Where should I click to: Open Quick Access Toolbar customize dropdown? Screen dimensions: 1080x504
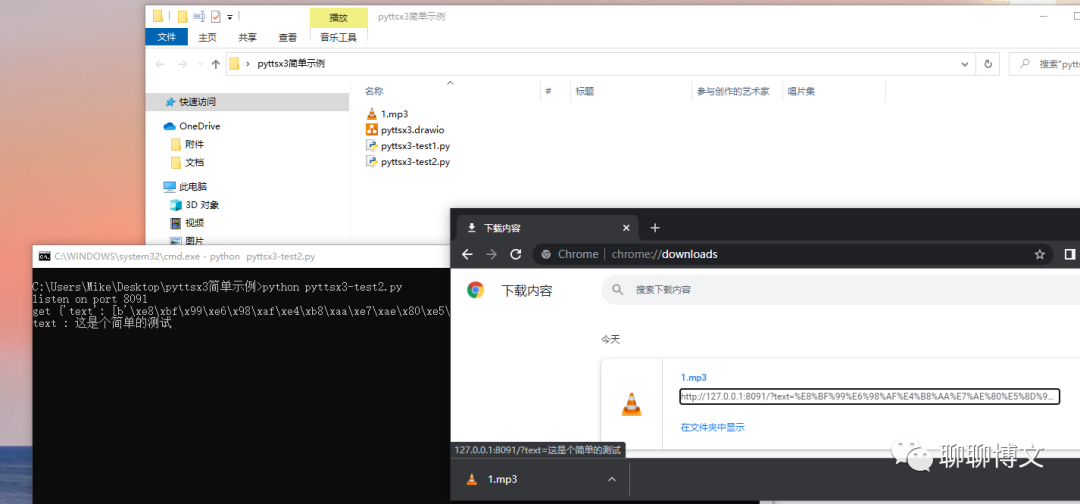coord(230,17)
